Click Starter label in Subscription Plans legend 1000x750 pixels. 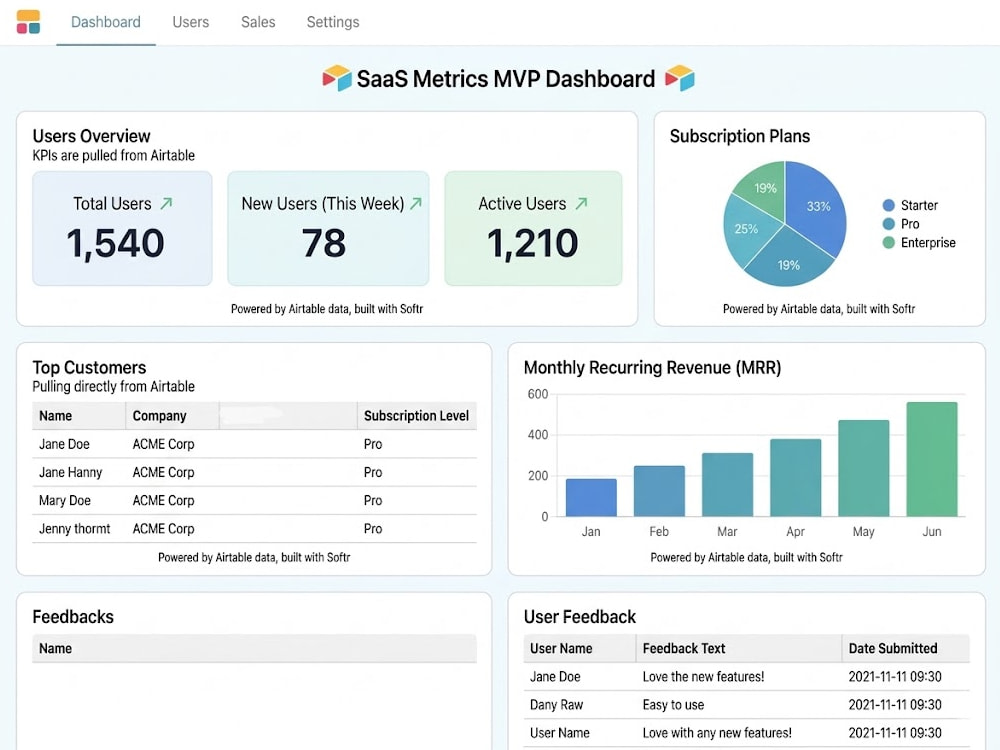click(x=919, y=205)
